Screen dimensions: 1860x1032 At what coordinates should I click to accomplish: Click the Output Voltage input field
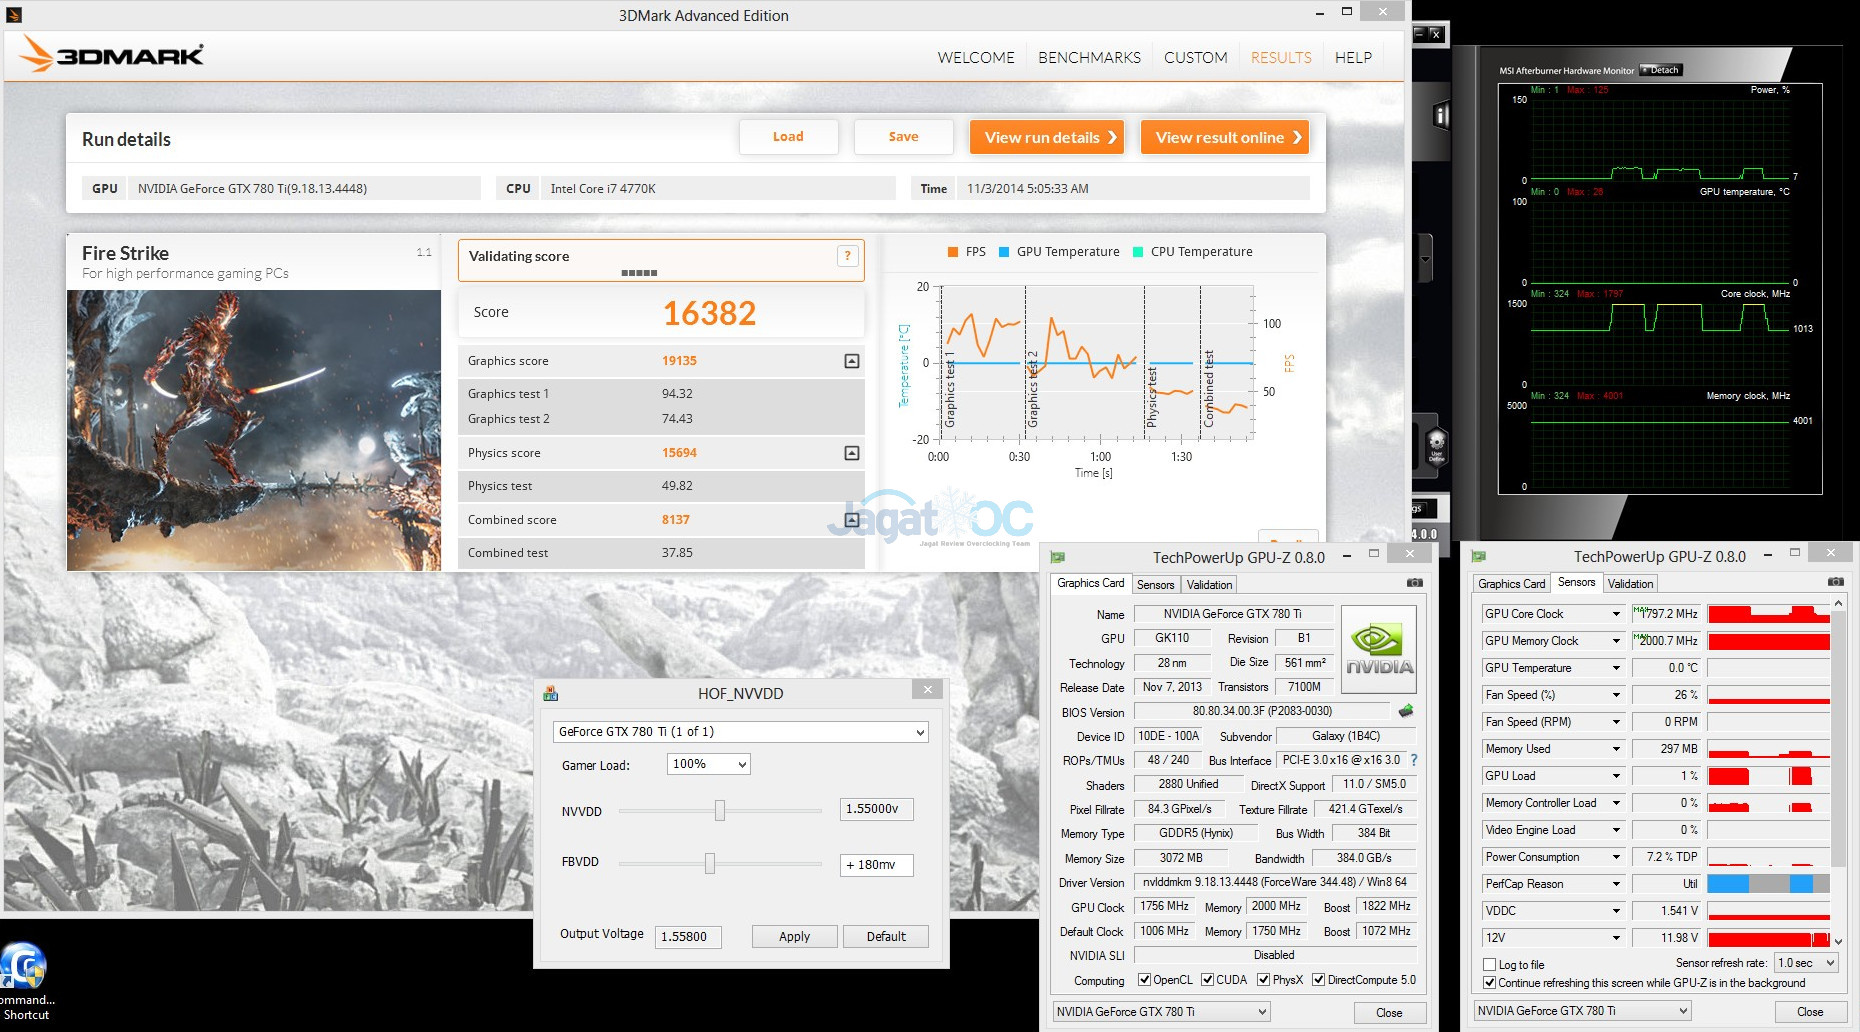[688, 937]
